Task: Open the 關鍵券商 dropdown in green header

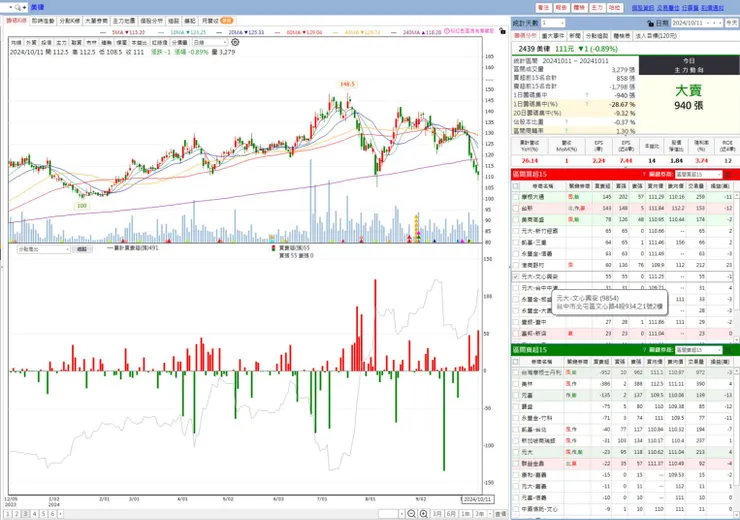Action: (x=698, y=350)
